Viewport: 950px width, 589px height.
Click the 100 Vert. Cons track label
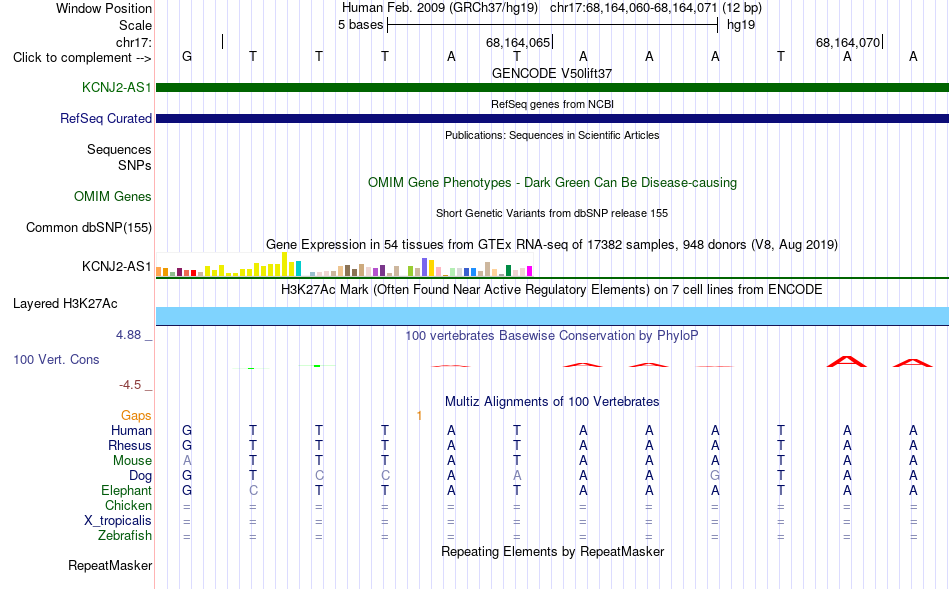[56, 359]
